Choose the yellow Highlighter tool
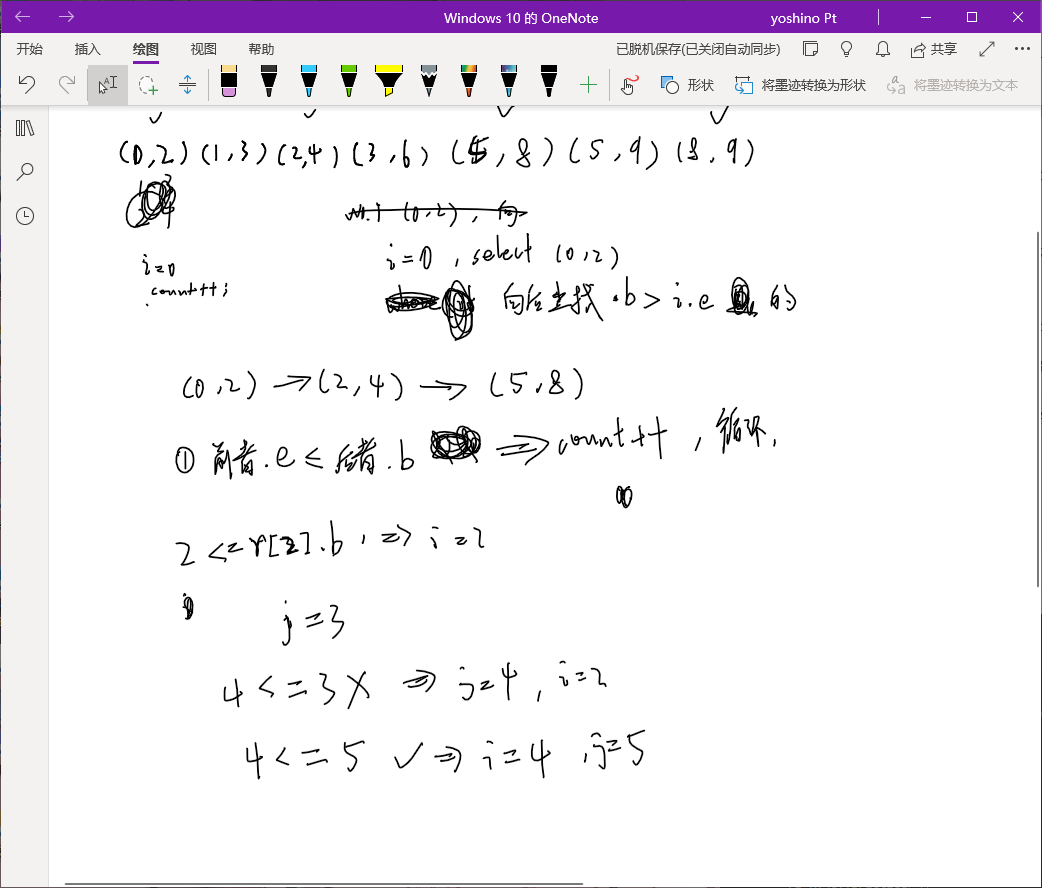 [x=388, y=84]
